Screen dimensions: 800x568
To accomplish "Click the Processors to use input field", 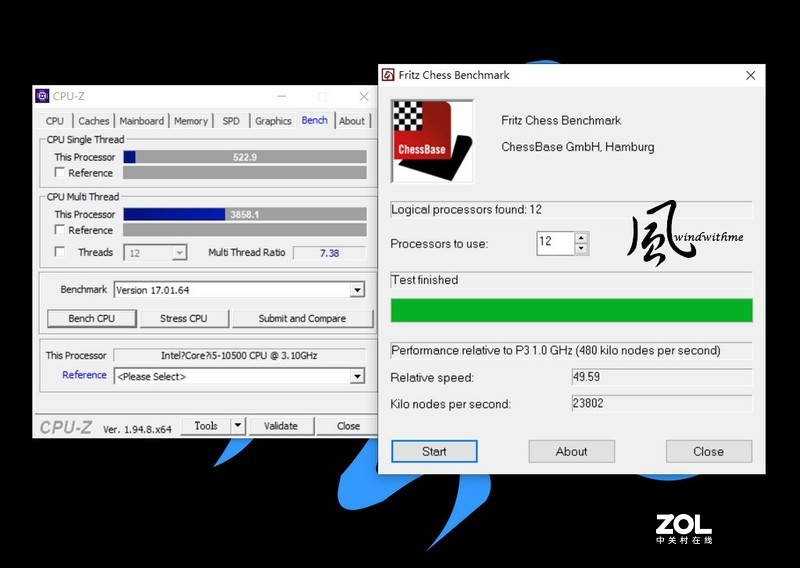I will pyautogui.click(x=556, y=243).
